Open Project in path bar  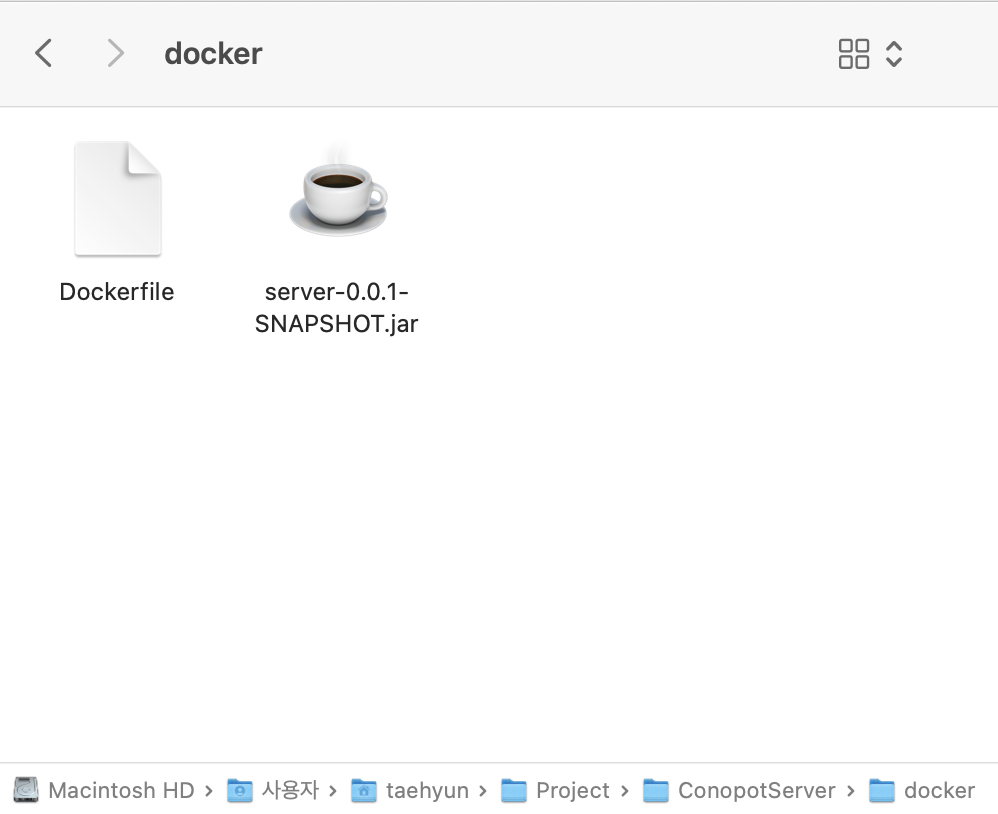[573, 790]
